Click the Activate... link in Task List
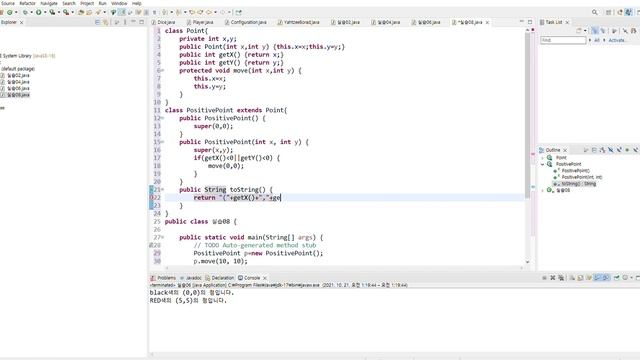Viewport: 640px width, 360px height. pyautogui.click(x=617, y=40)
